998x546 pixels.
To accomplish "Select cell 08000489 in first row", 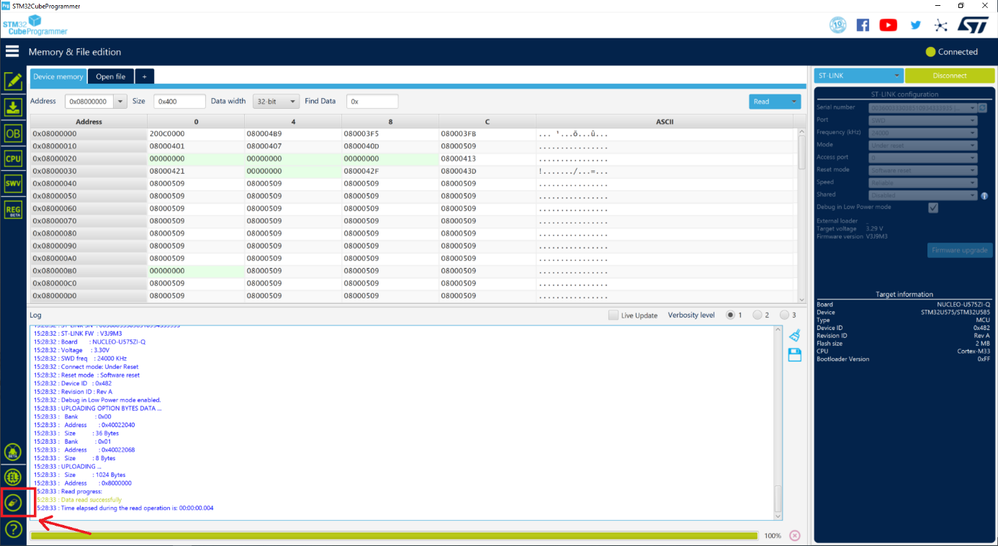I will tap(293, 134).
